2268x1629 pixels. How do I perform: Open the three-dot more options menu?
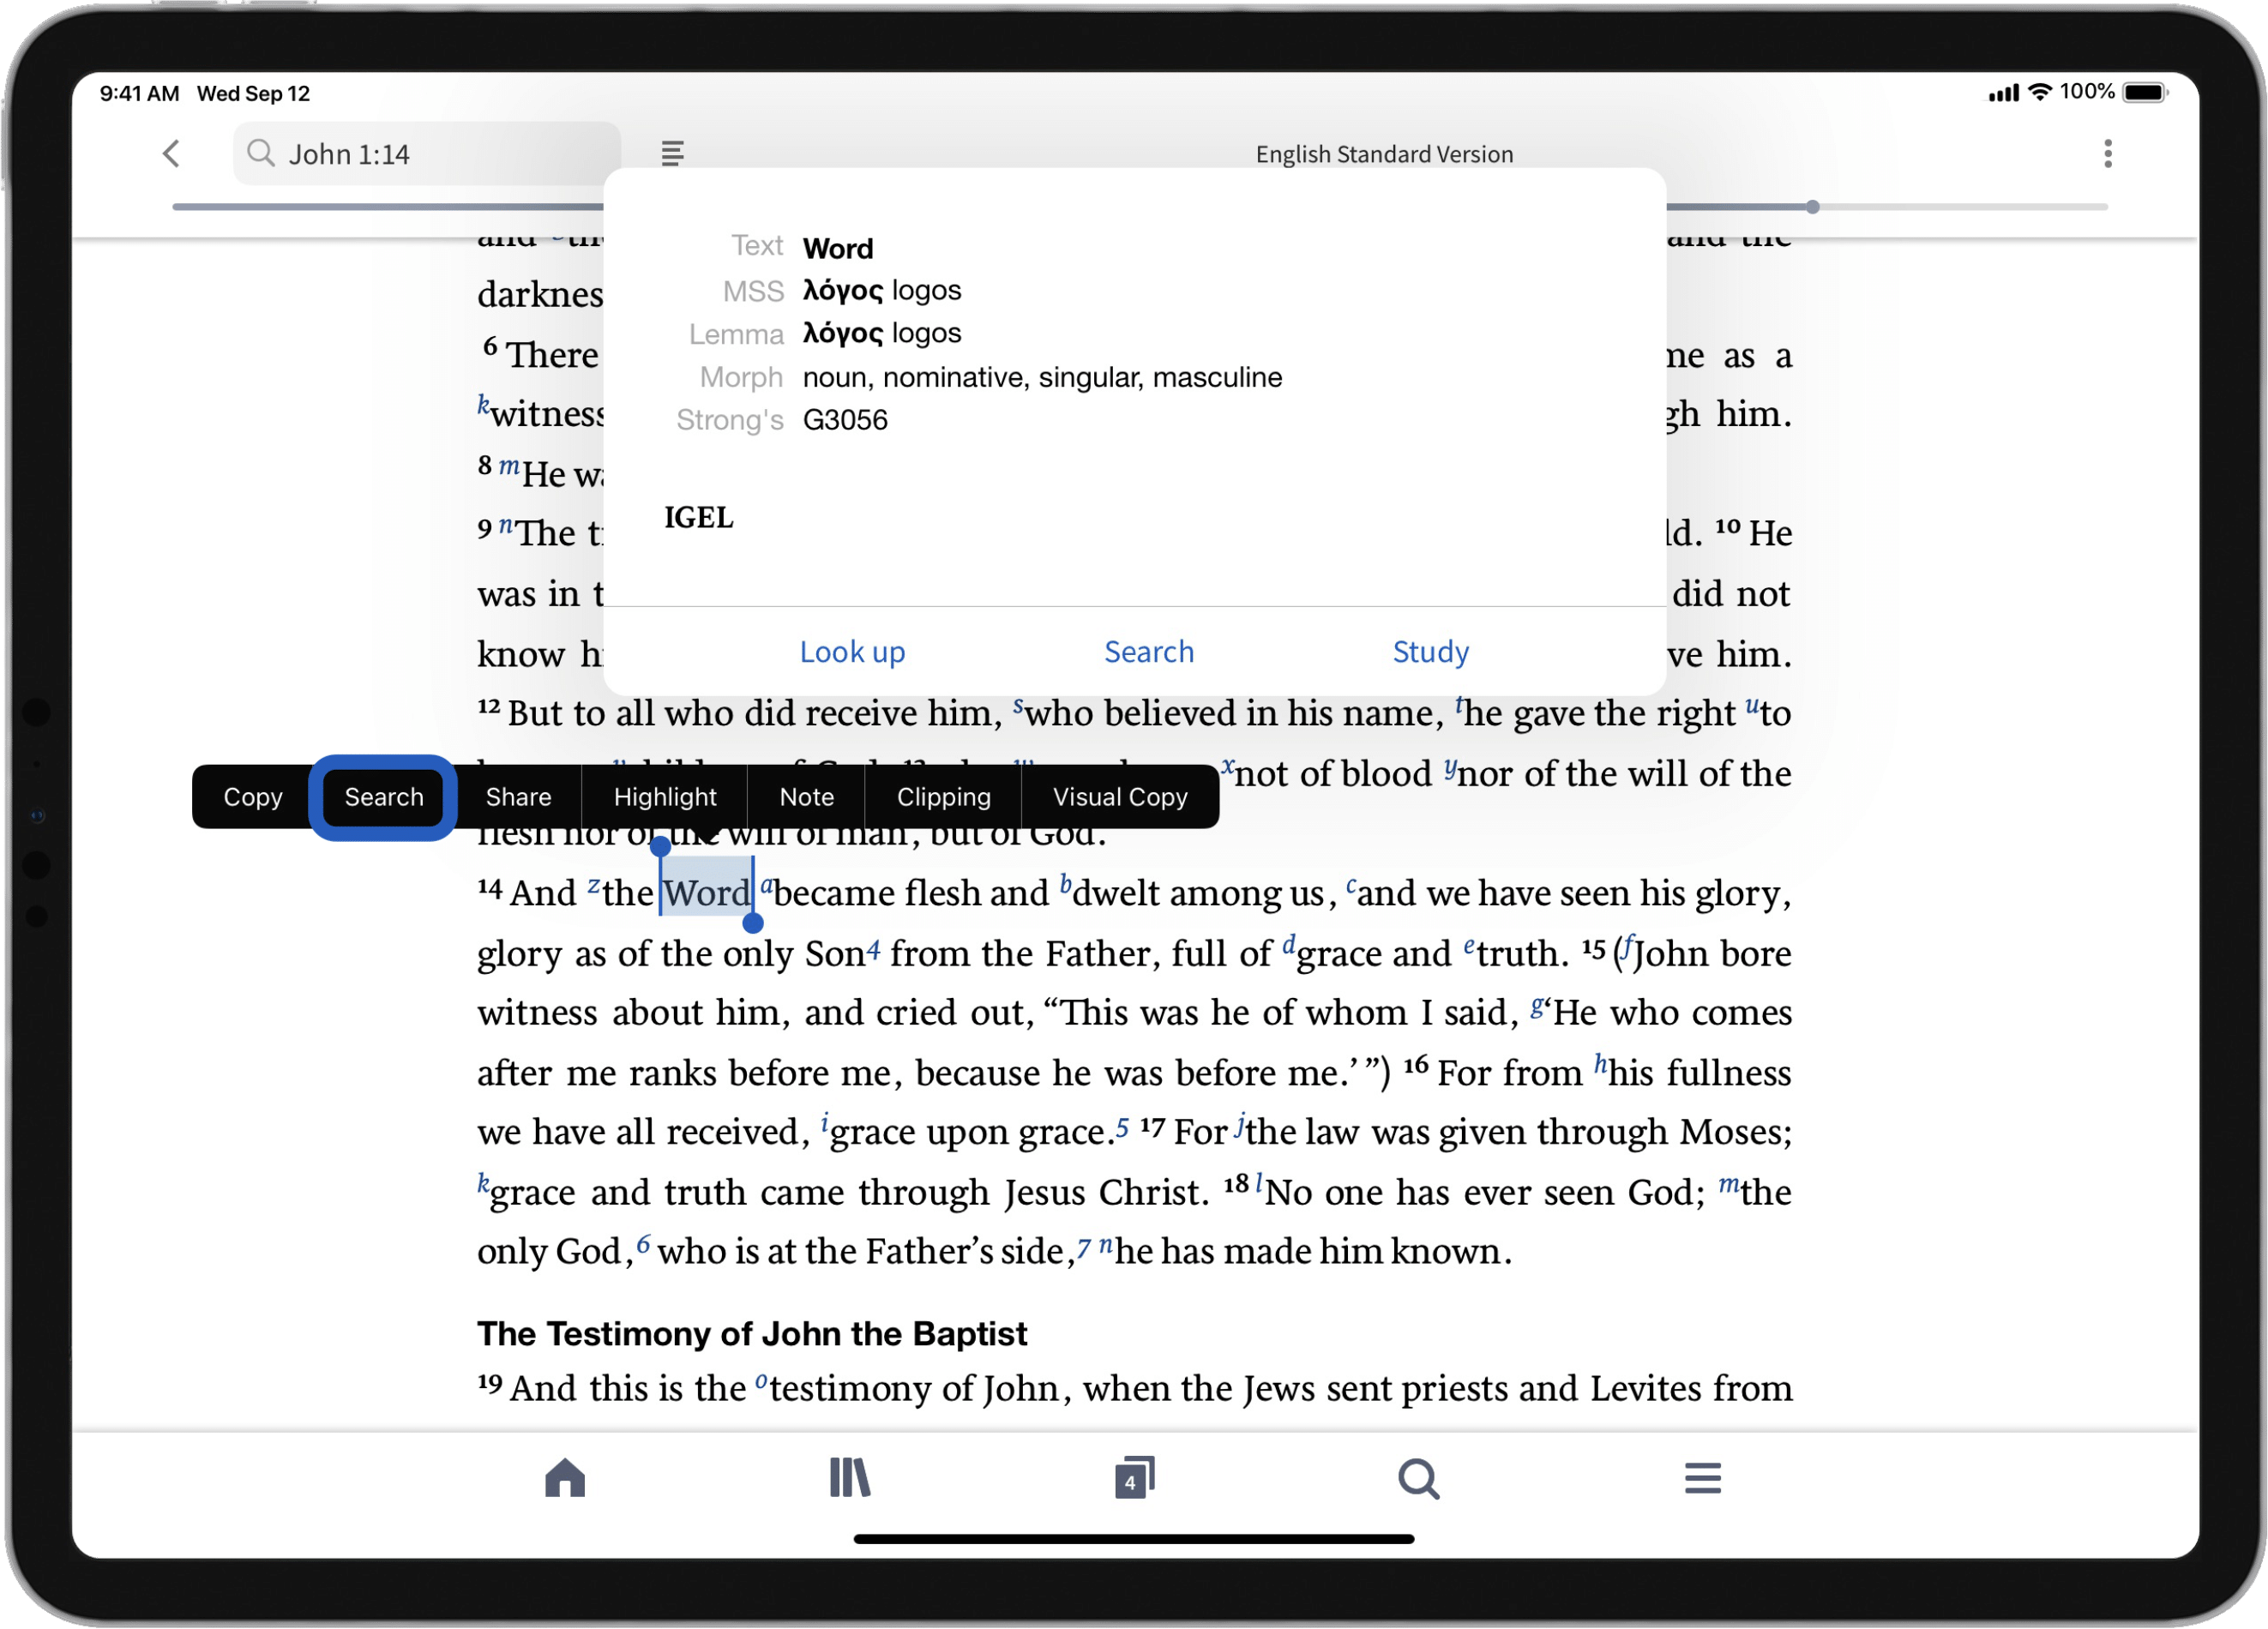(2107, 153)
